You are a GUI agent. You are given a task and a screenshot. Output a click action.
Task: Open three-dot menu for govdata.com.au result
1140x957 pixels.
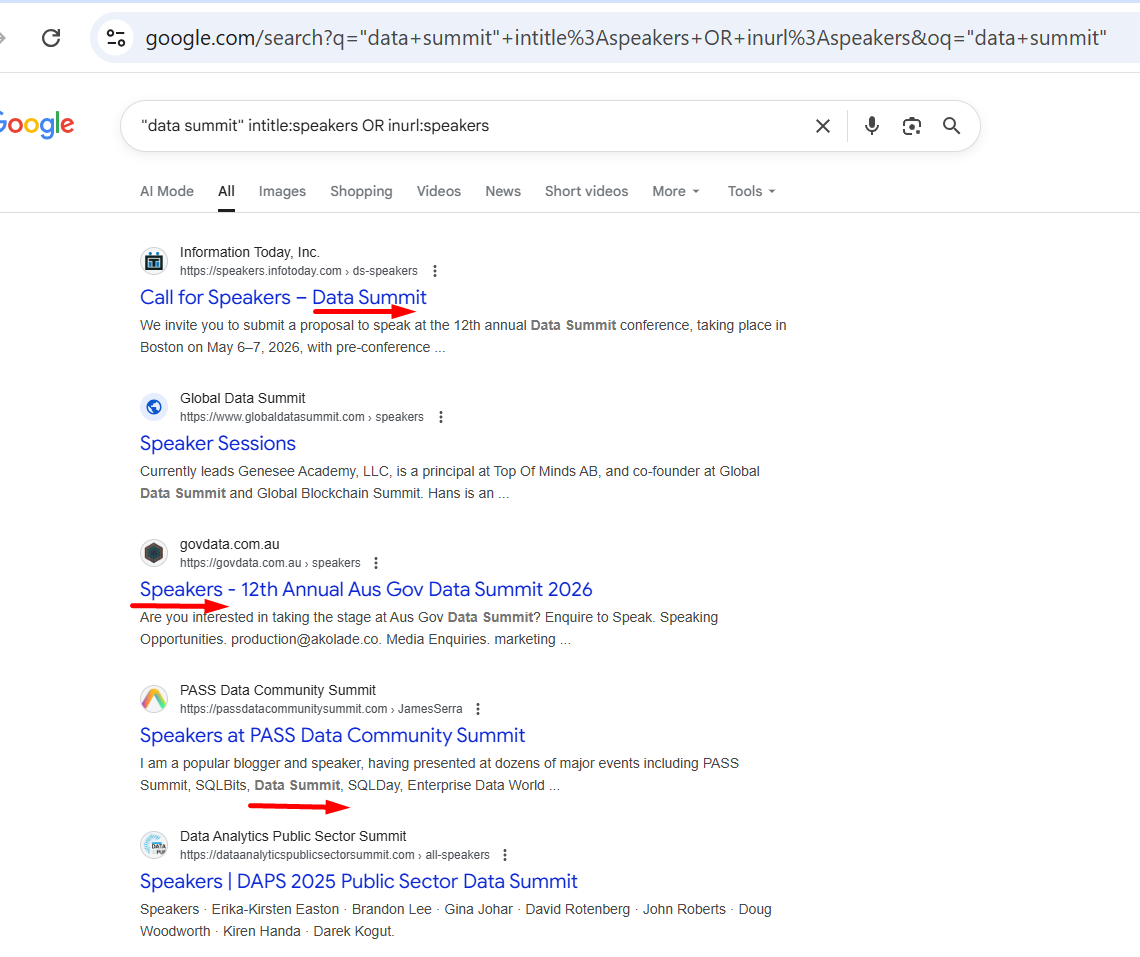(376, 563)
